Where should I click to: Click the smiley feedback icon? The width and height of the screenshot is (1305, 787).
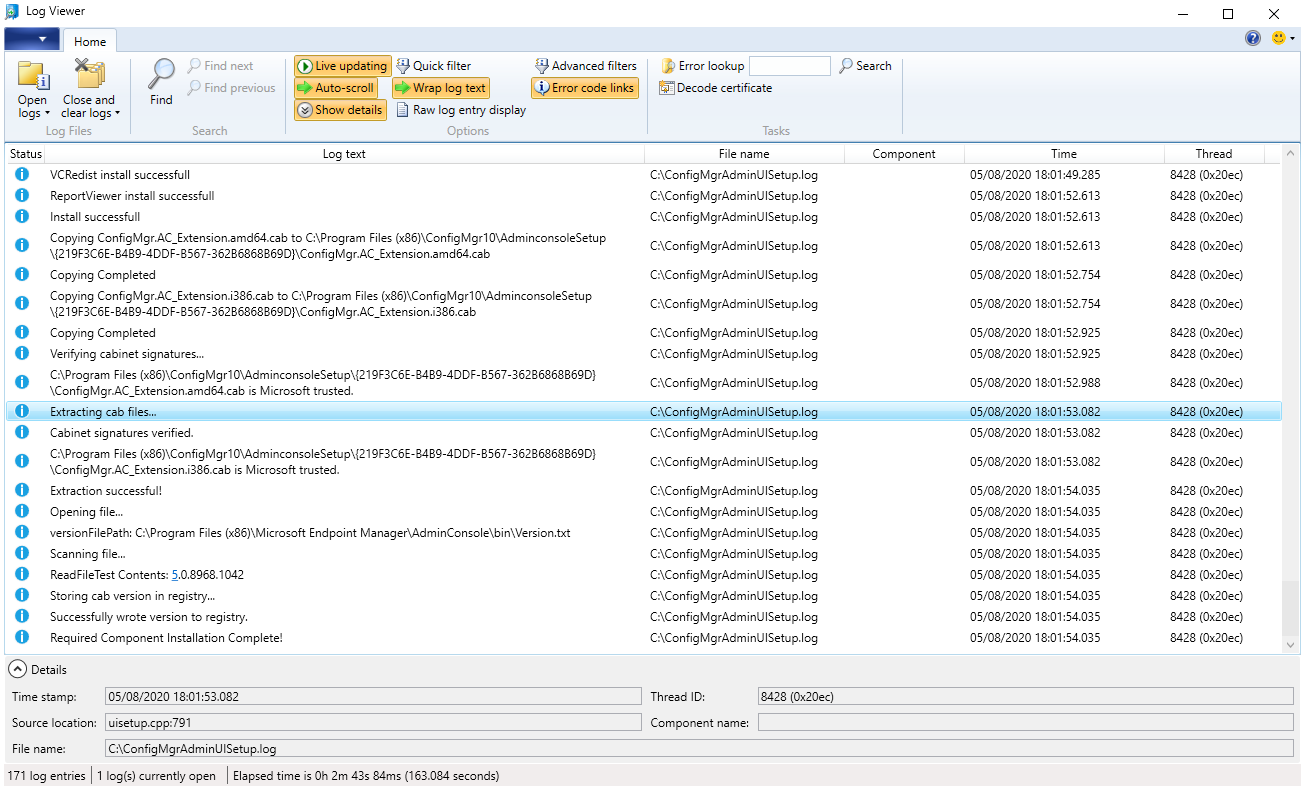[x=1278, y=39]
